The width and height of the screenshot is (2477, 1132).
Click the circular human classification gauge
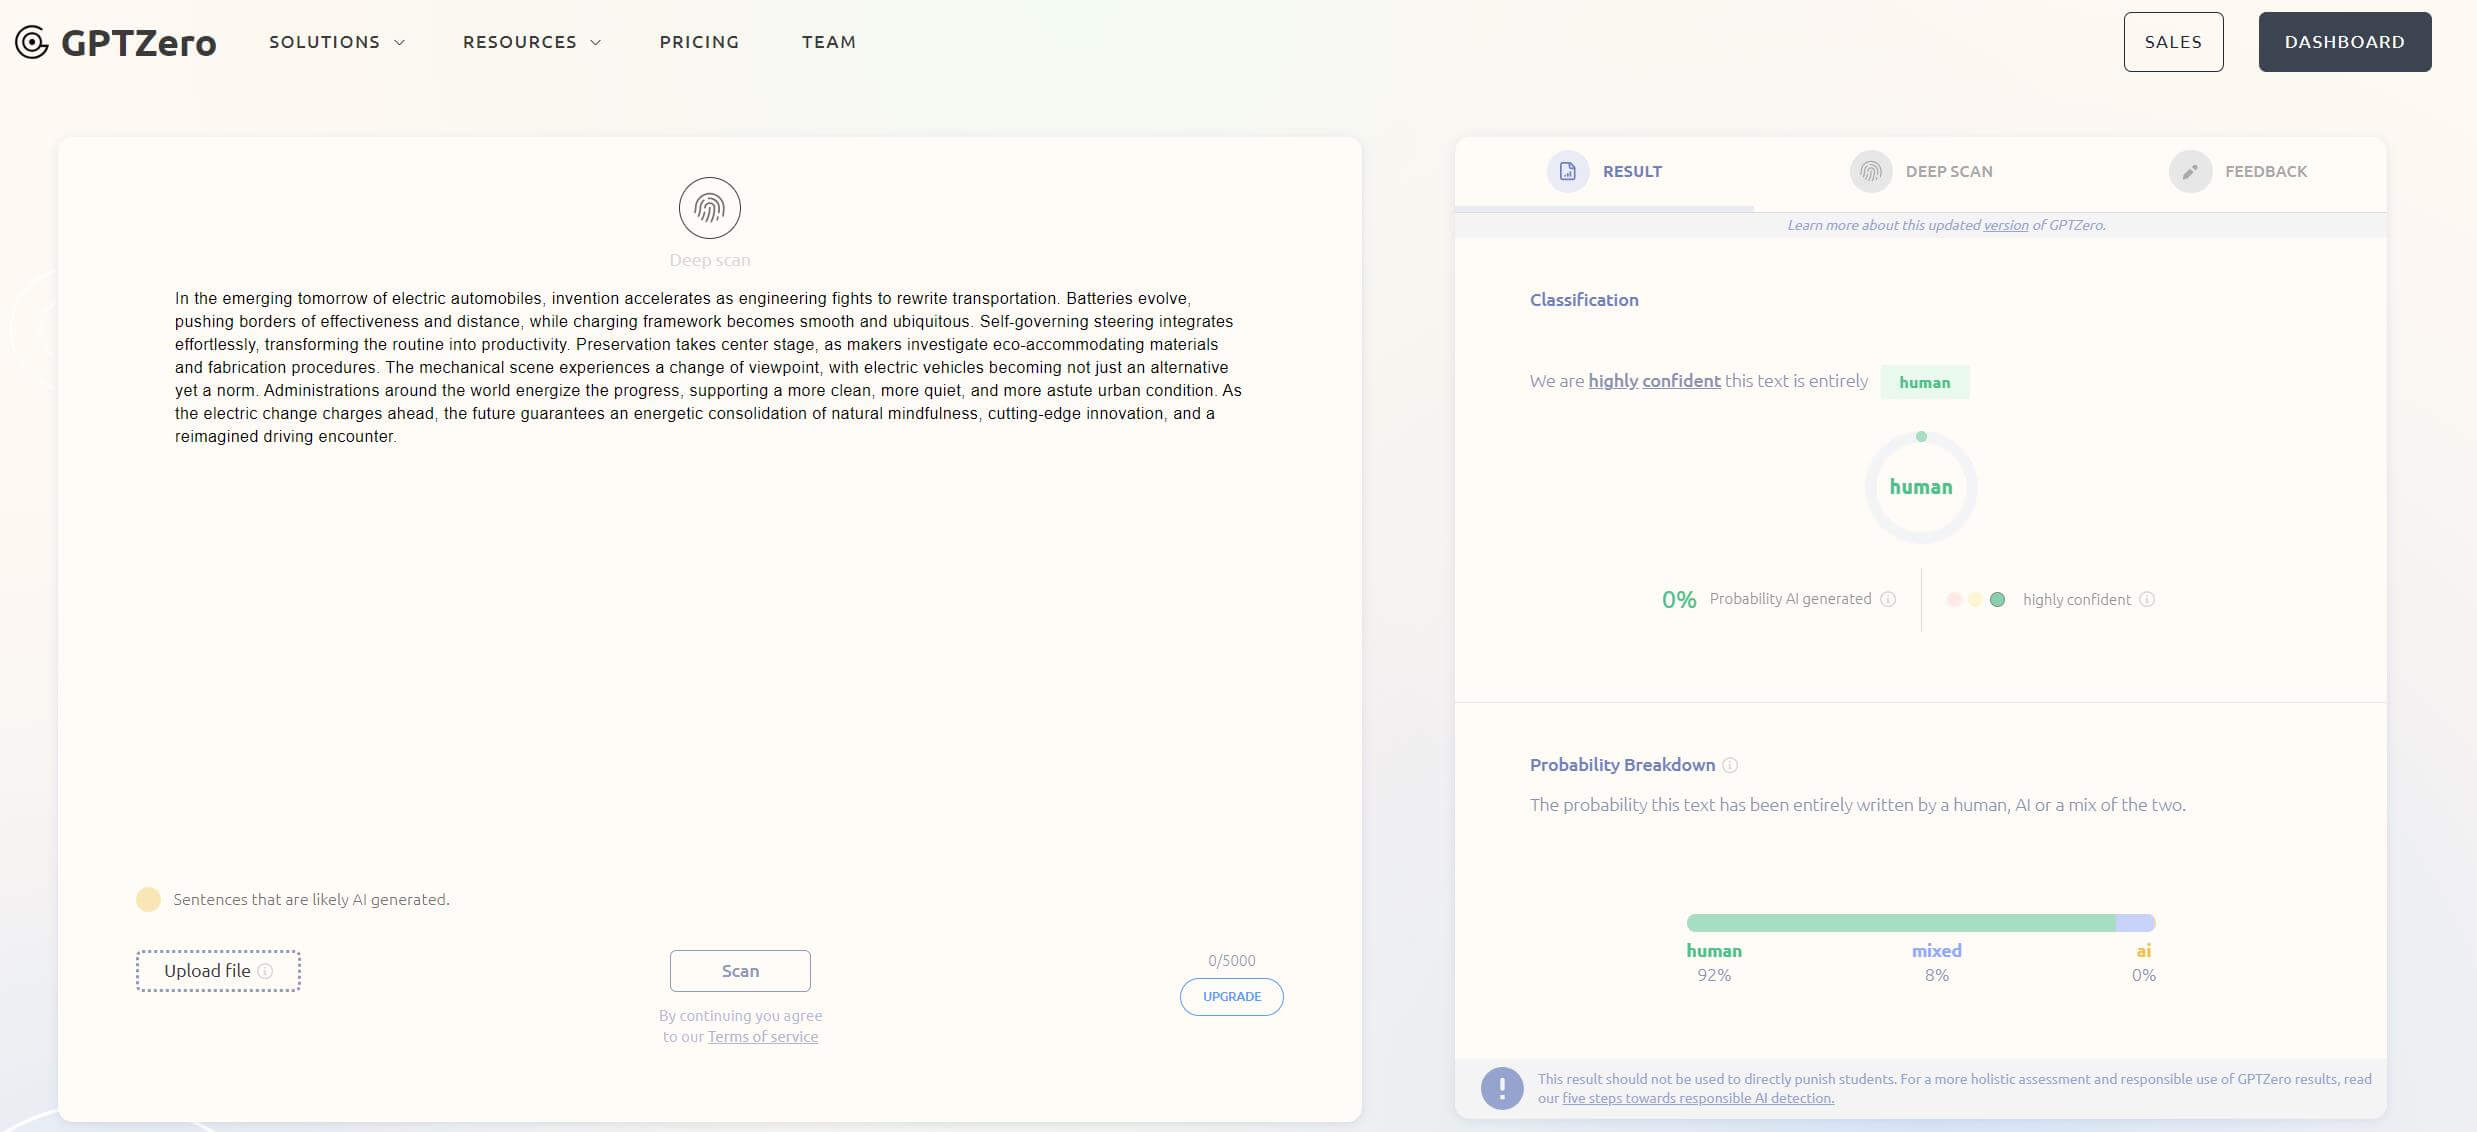pyautogui.click(x=1921, y=487)
